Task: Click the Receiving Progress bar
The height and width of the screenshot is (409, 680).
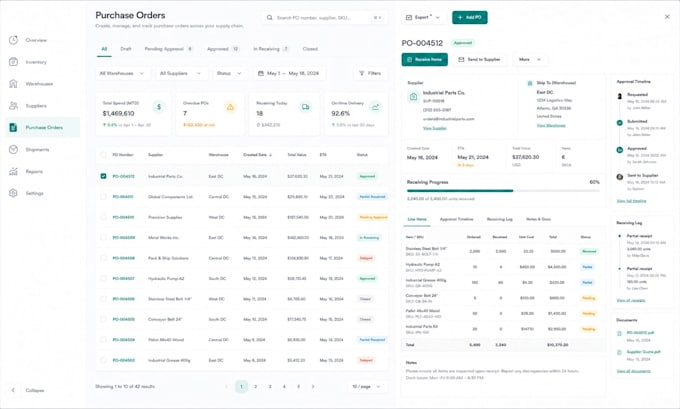Action: click(x=503, y=191)
